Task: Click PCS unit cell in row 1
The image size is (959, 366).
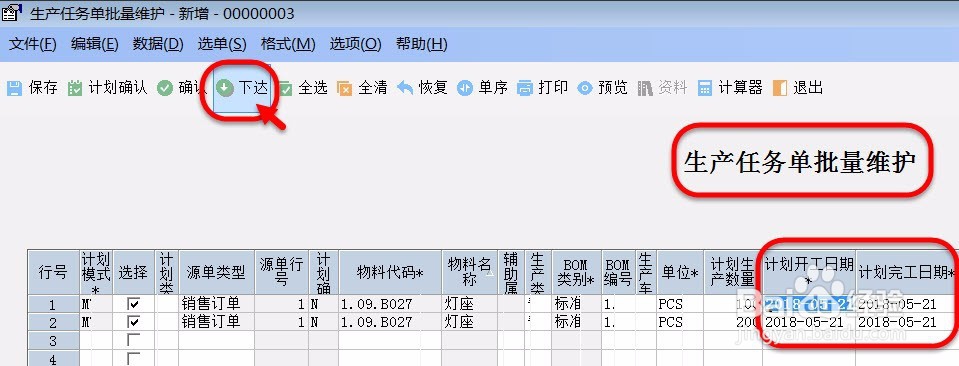Action: (679, 304)
